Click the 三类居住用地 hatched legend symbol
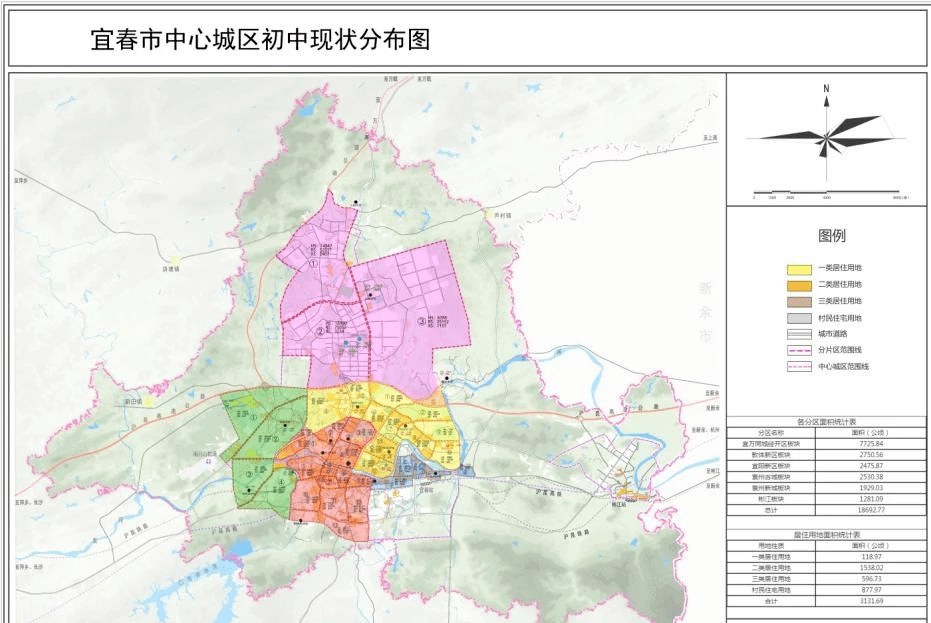 click(799, 301)
